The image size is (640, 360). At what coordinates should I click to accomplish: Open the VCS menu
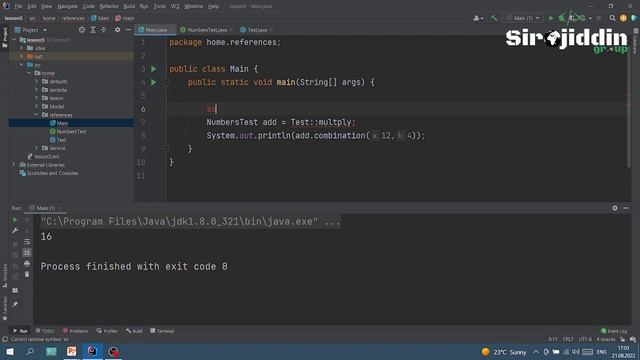(175, 6)
